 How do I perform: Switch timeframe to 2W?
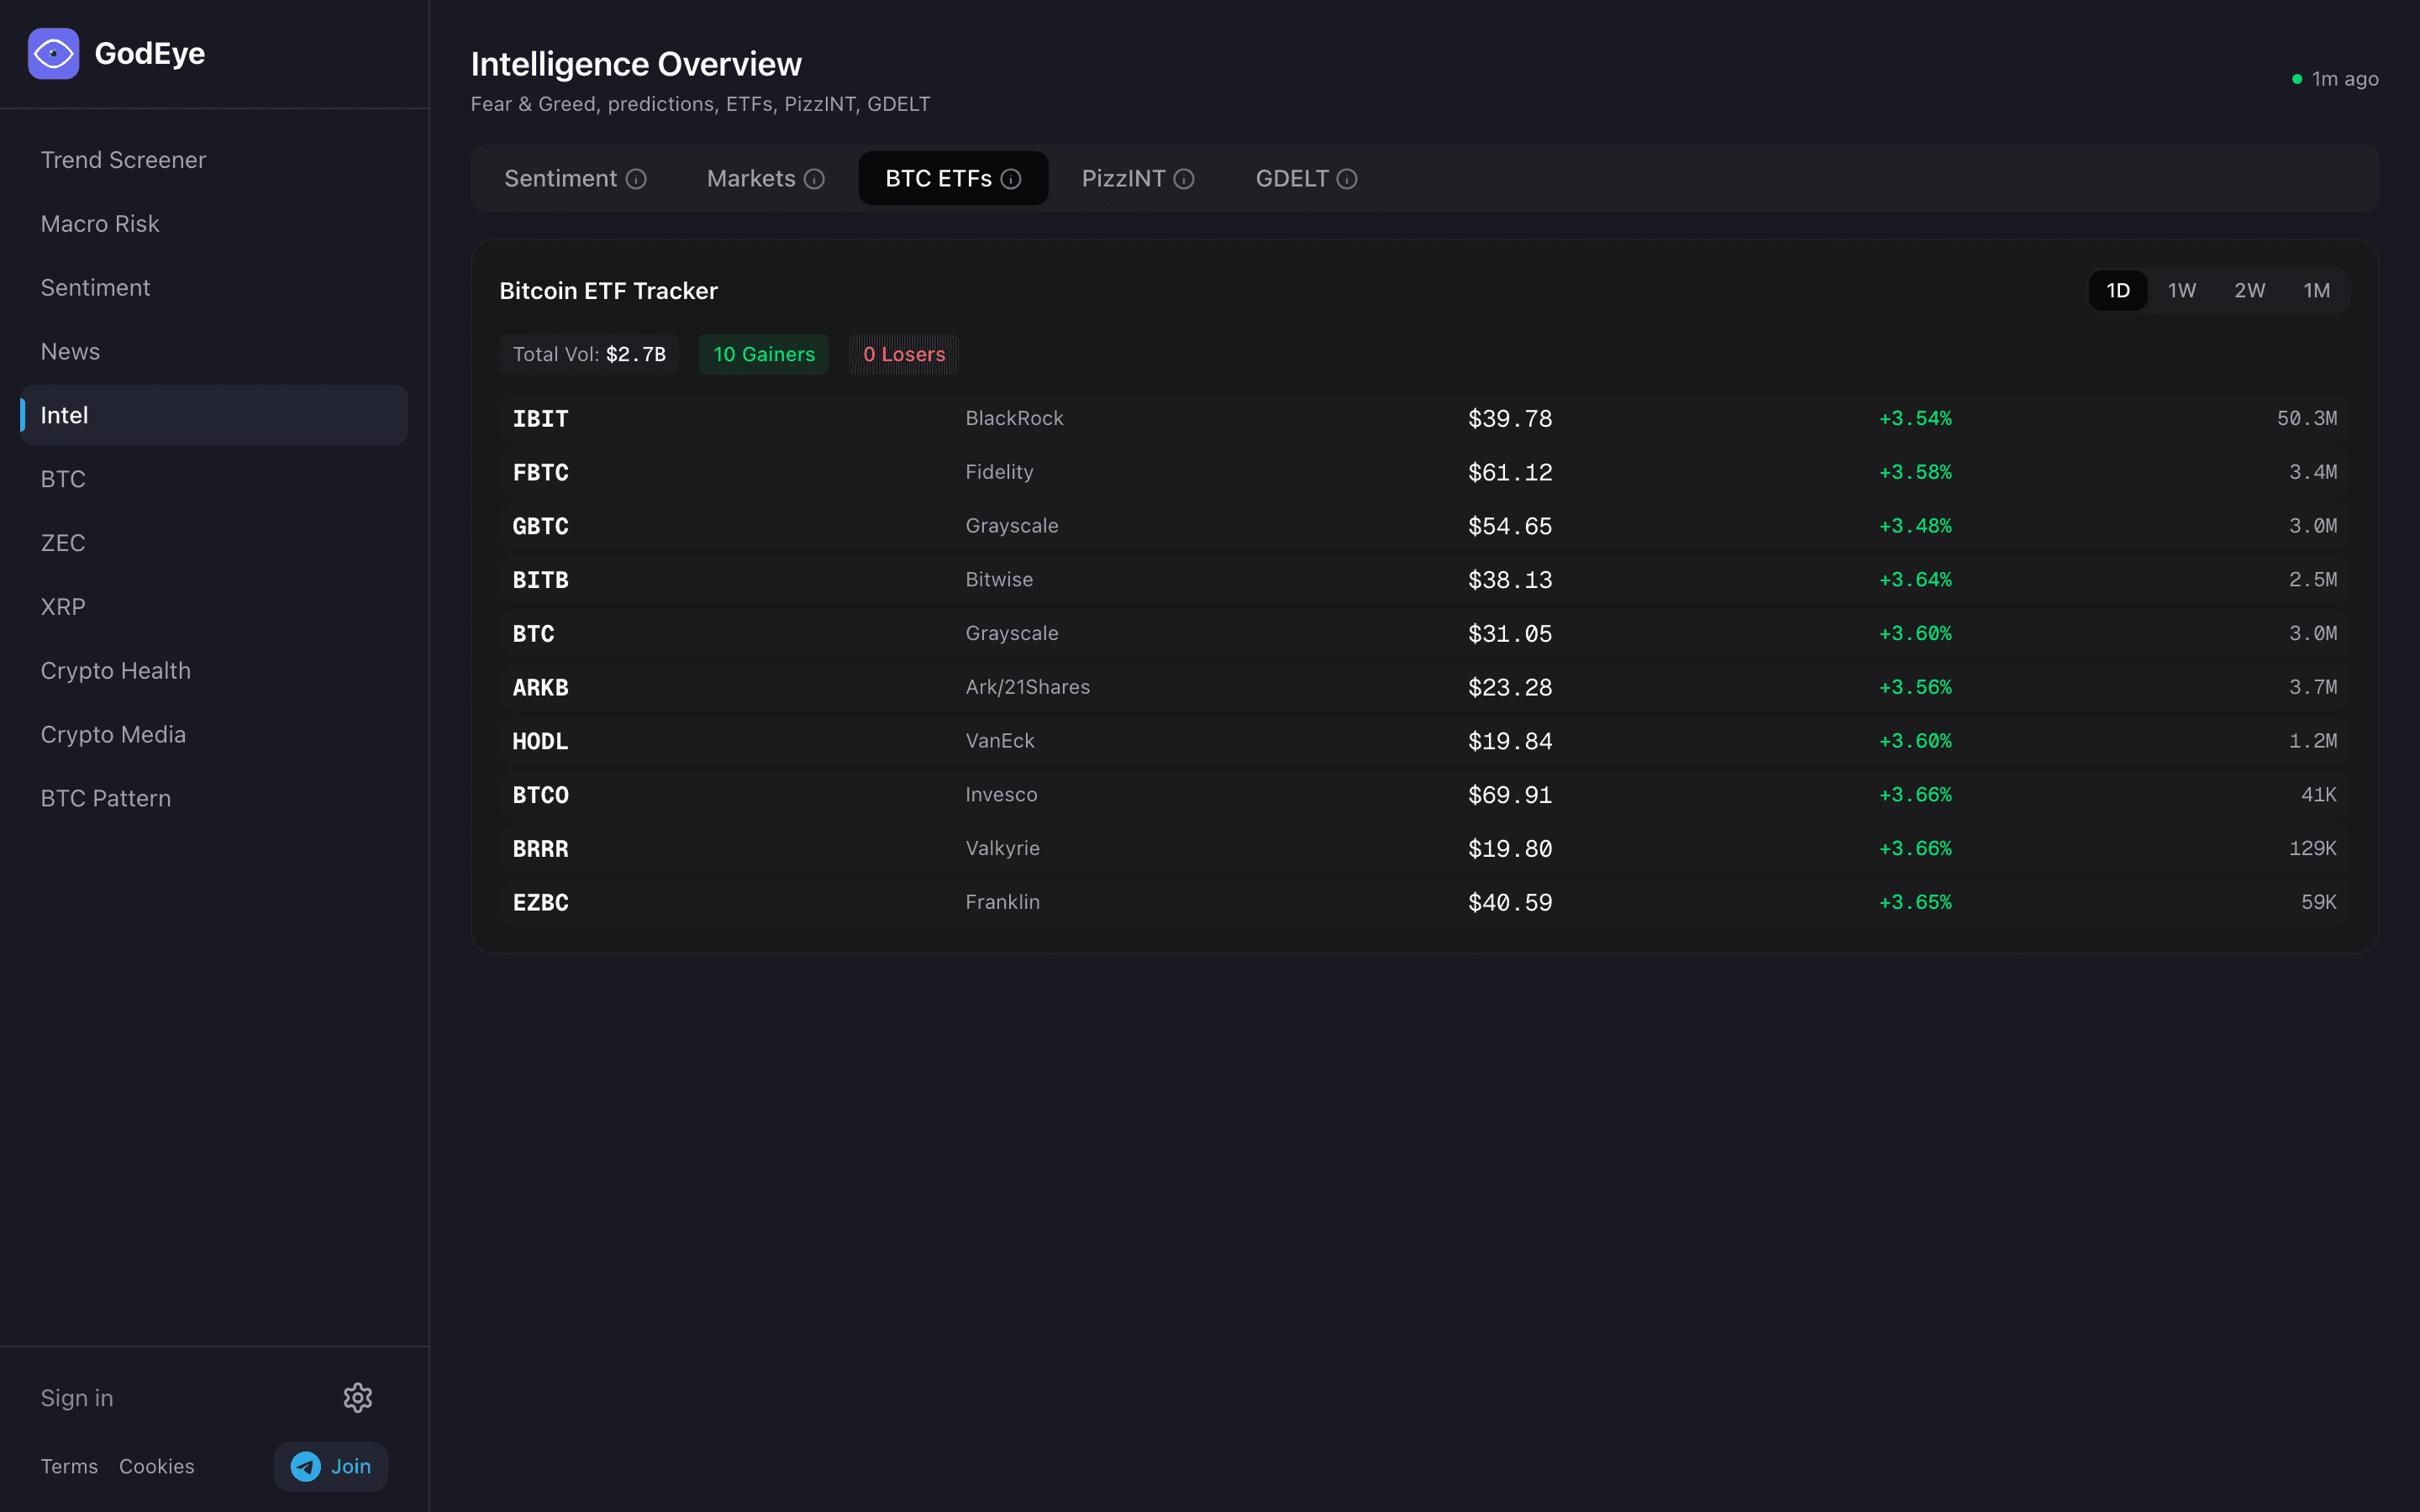2249,291
